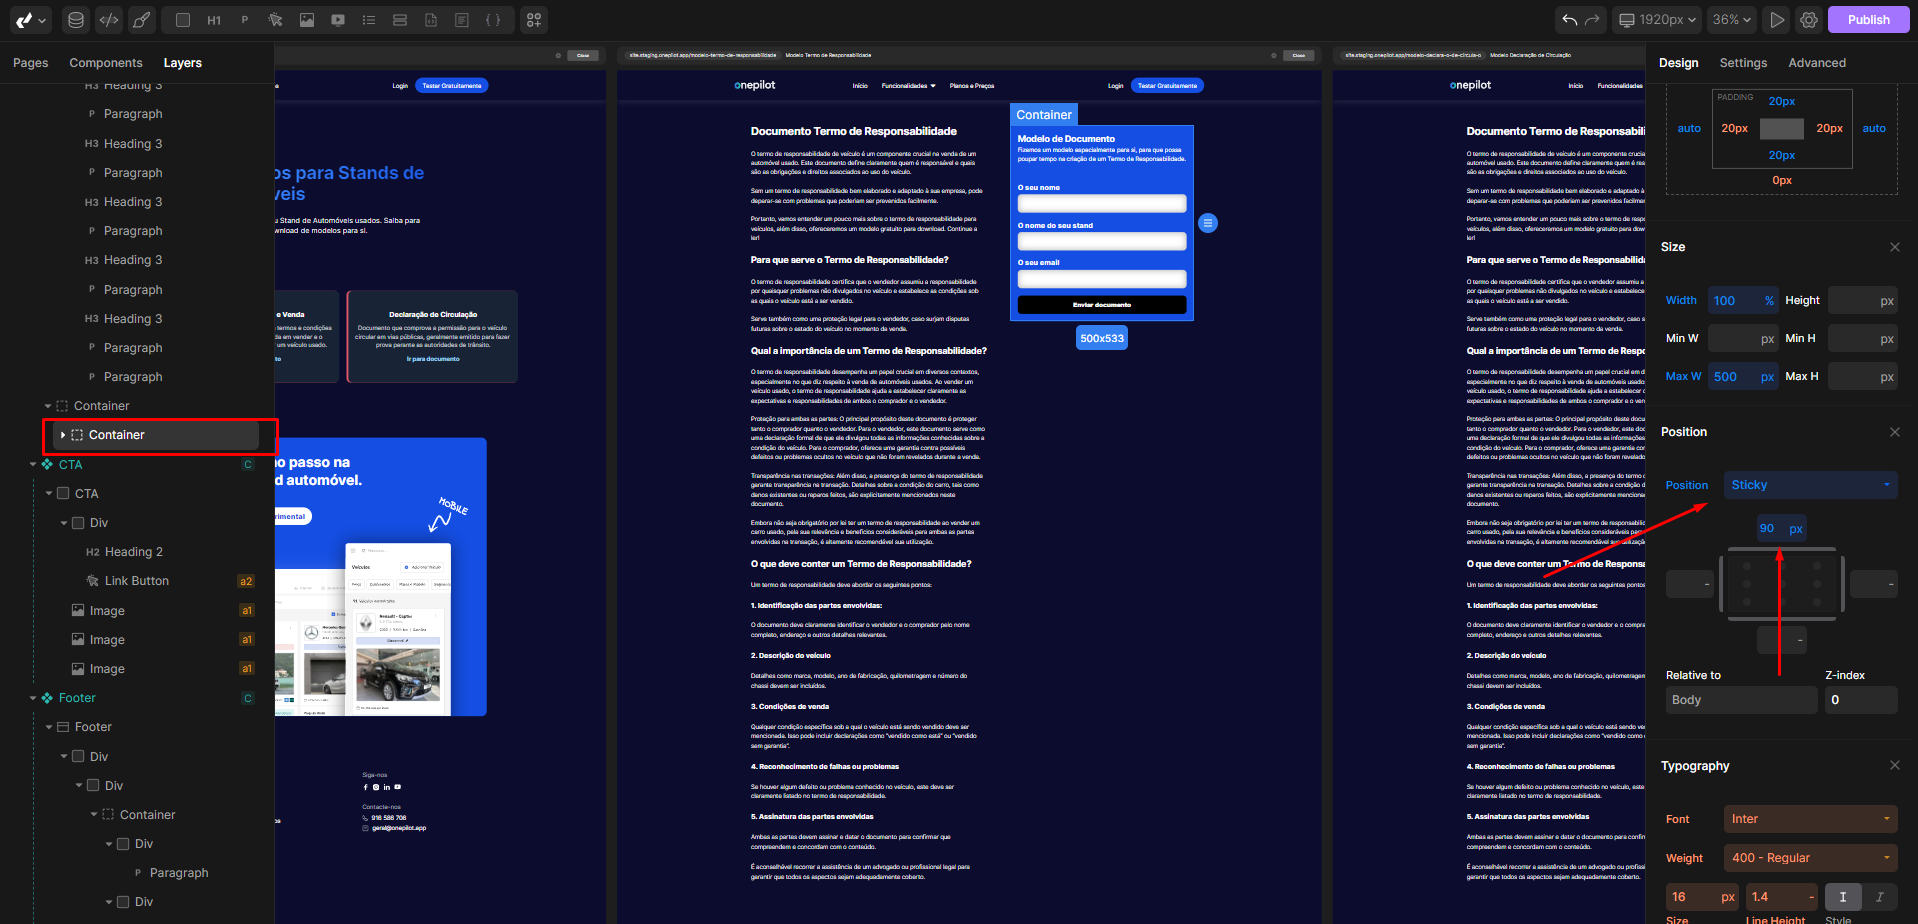Click Ir para documento link

point(433,359)
